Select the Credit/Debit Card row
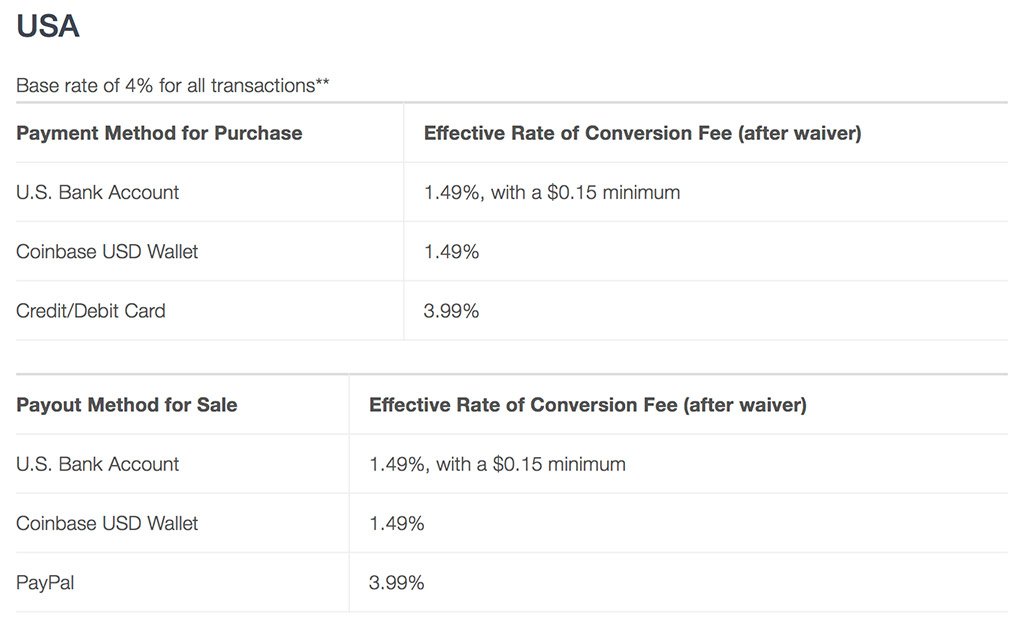This screenshot has width=1024, height=626. [90, 311]
